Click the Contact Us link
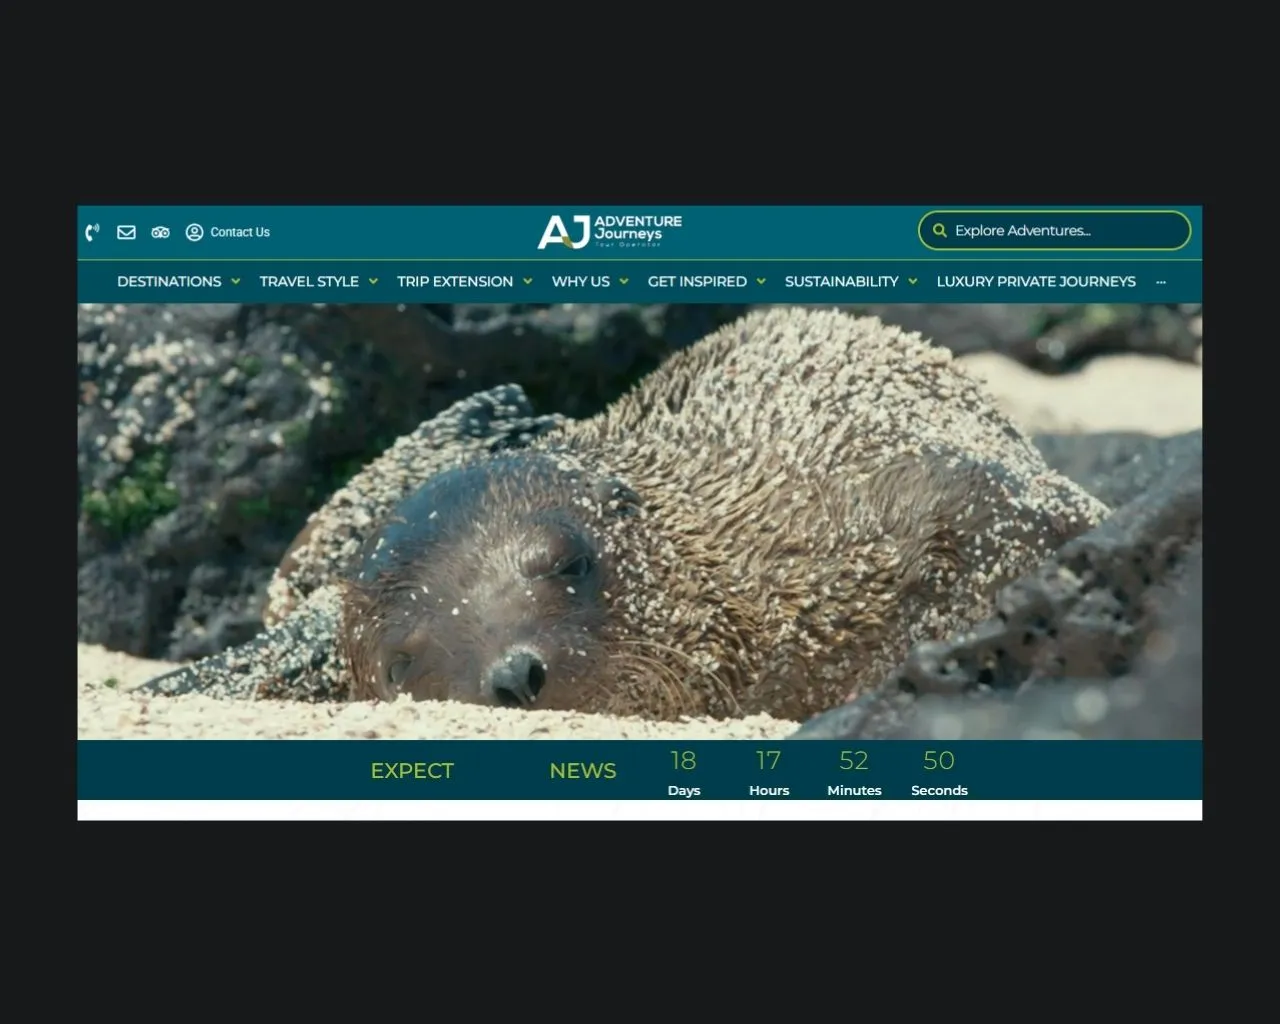Image resolution: width=1280 pixels, height=1024 pixels. (x=240, y=232)
